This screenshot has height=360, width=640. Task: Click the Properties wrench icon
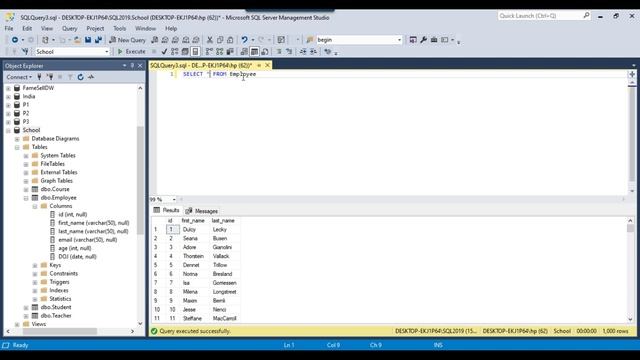pyautogui.click(x=423, y=40)
